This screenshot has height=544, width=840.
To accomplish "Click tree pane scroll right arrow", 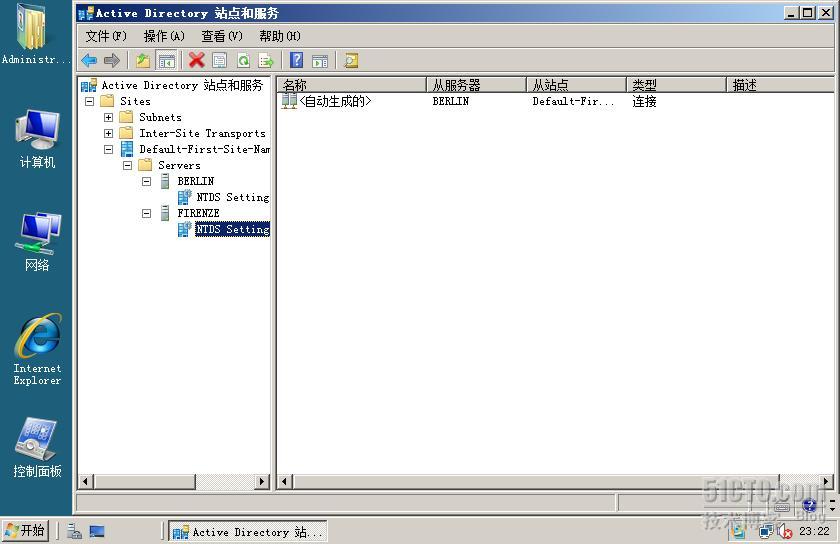I will coord(261,481).
